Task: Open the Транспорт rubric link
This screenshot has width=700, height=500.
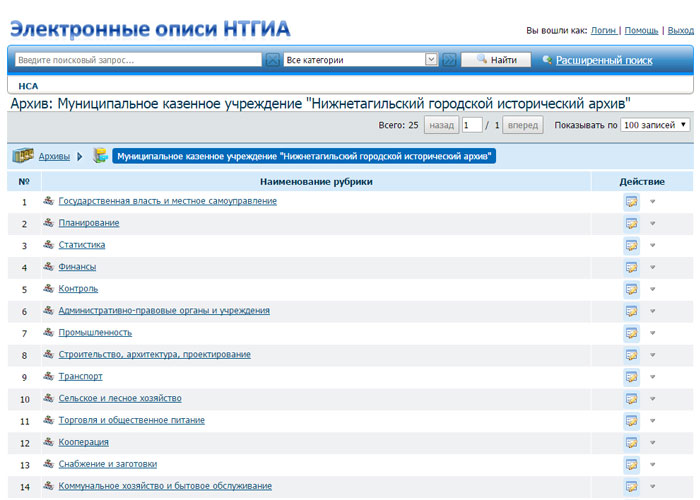Action: tap(80, 376)
